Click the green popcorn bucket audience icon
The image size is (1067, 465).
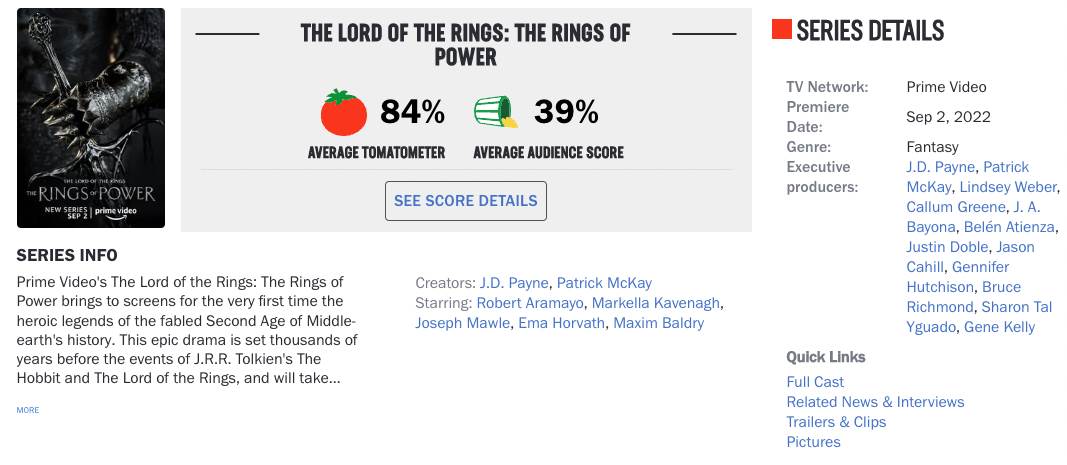coord(495,113)
